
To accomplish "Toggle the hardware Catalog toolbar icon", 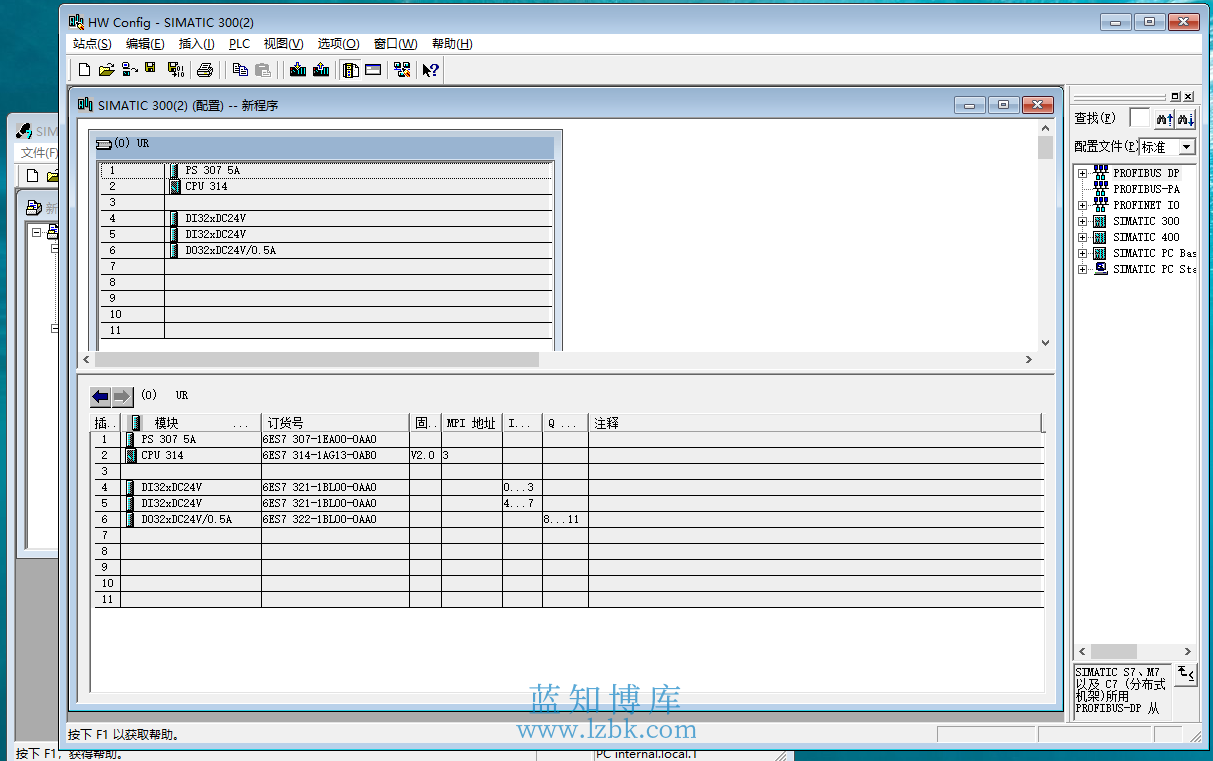I will [x=351, y=70].
